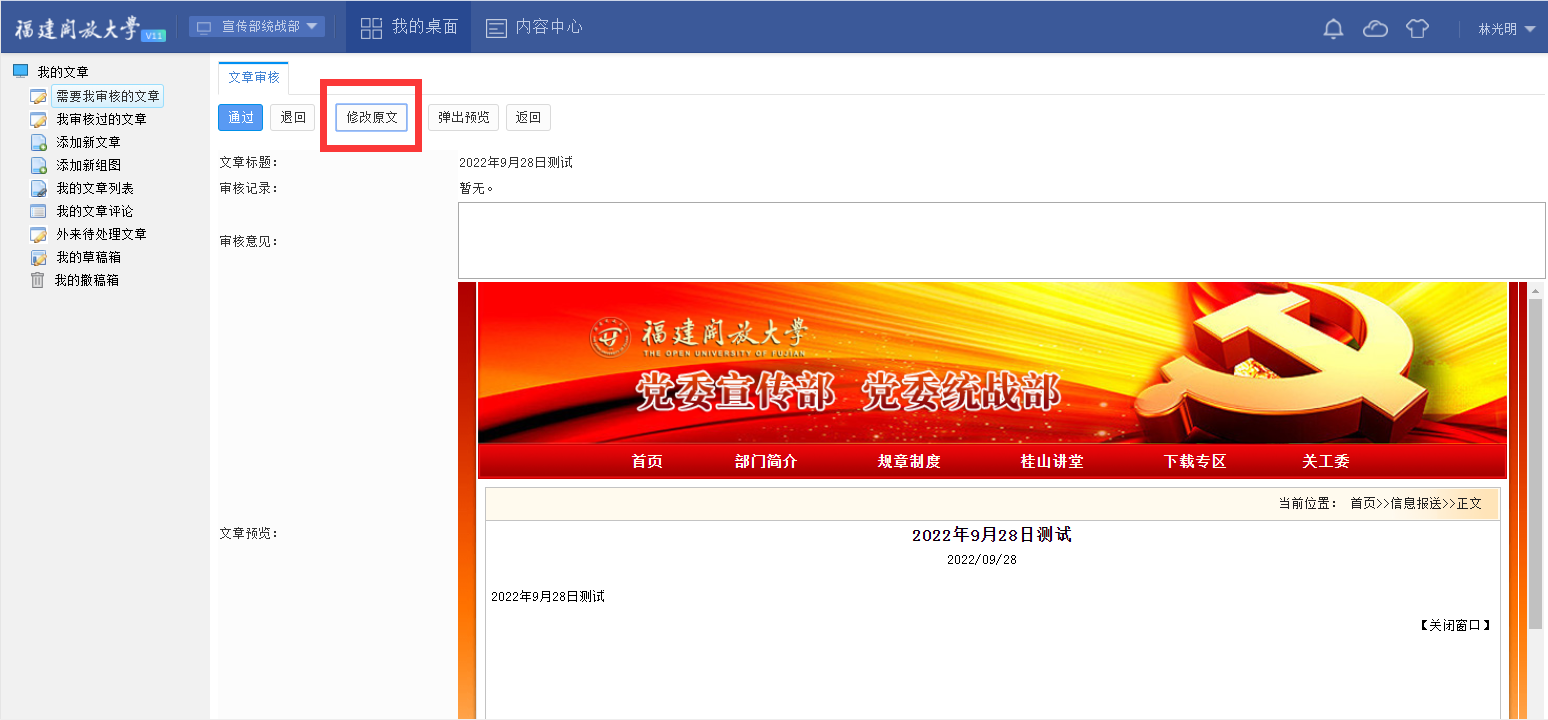Switch to 内容中心 in top navigation

[x=534, y=27]
